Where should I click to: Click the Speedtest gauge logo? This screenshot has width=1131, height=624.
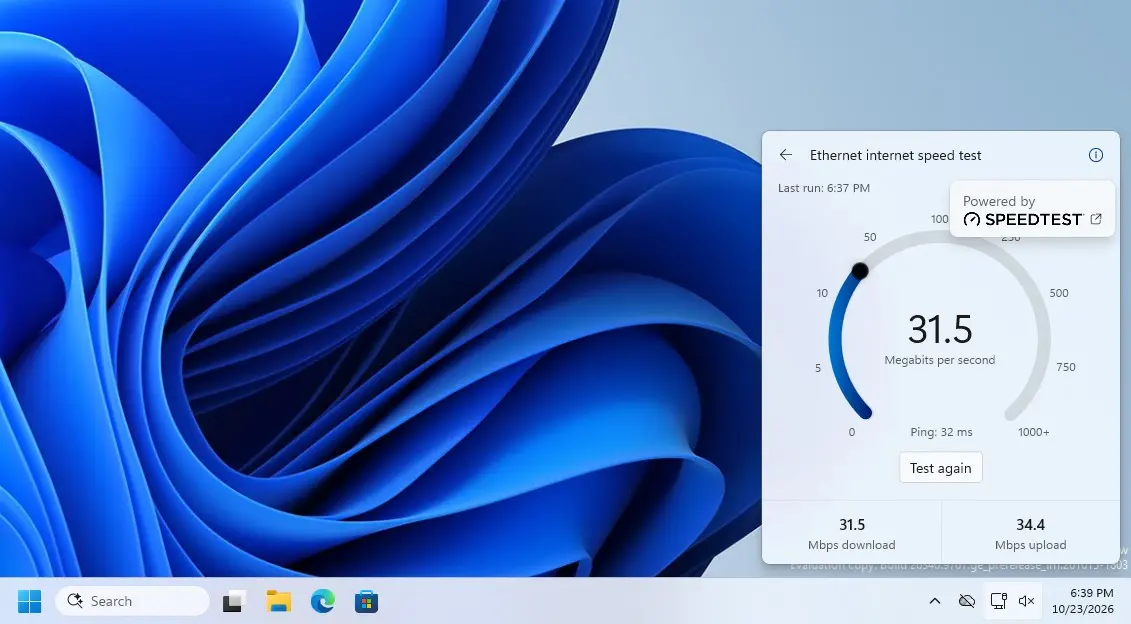pos(972,219)
